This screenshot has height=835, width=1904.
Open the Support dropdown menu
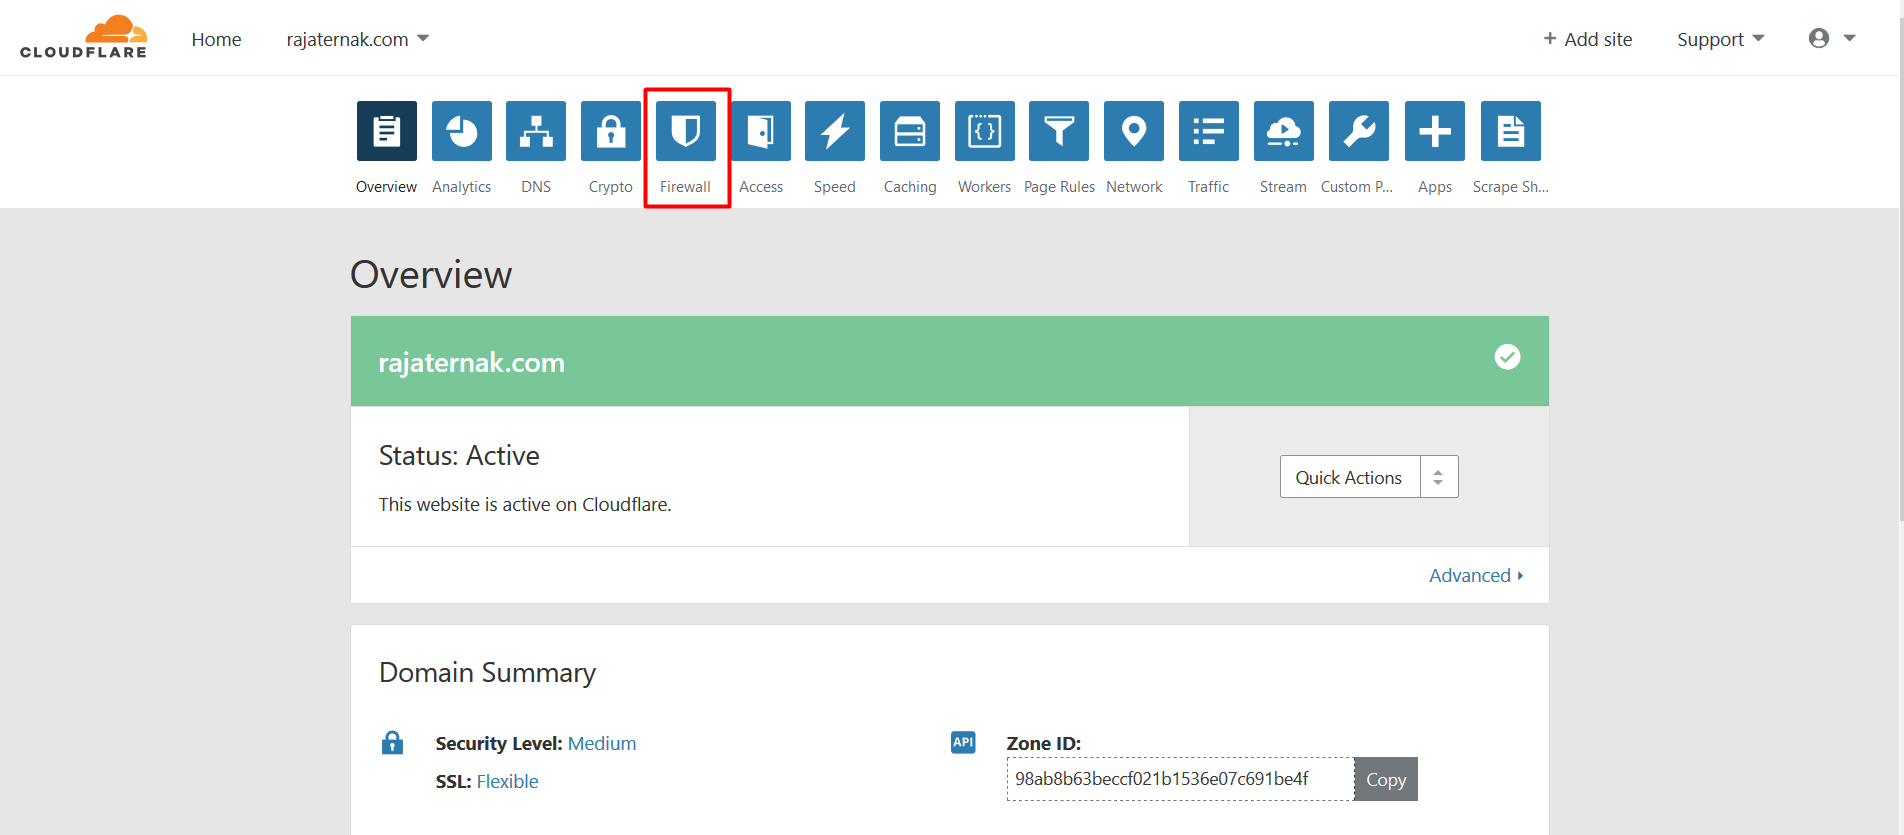tap(1720, 39)
